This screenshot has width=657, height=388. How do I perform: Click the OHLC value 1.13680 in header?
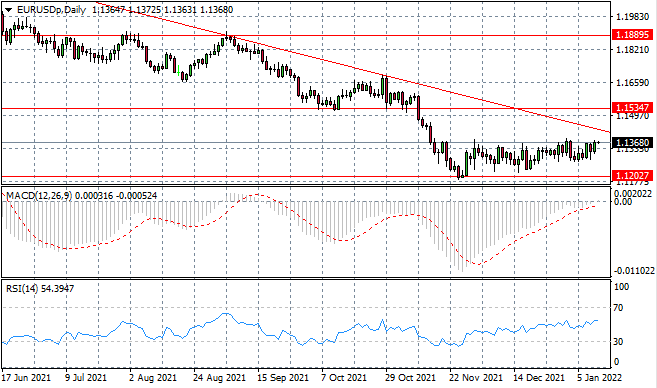(x=217, y=9)
